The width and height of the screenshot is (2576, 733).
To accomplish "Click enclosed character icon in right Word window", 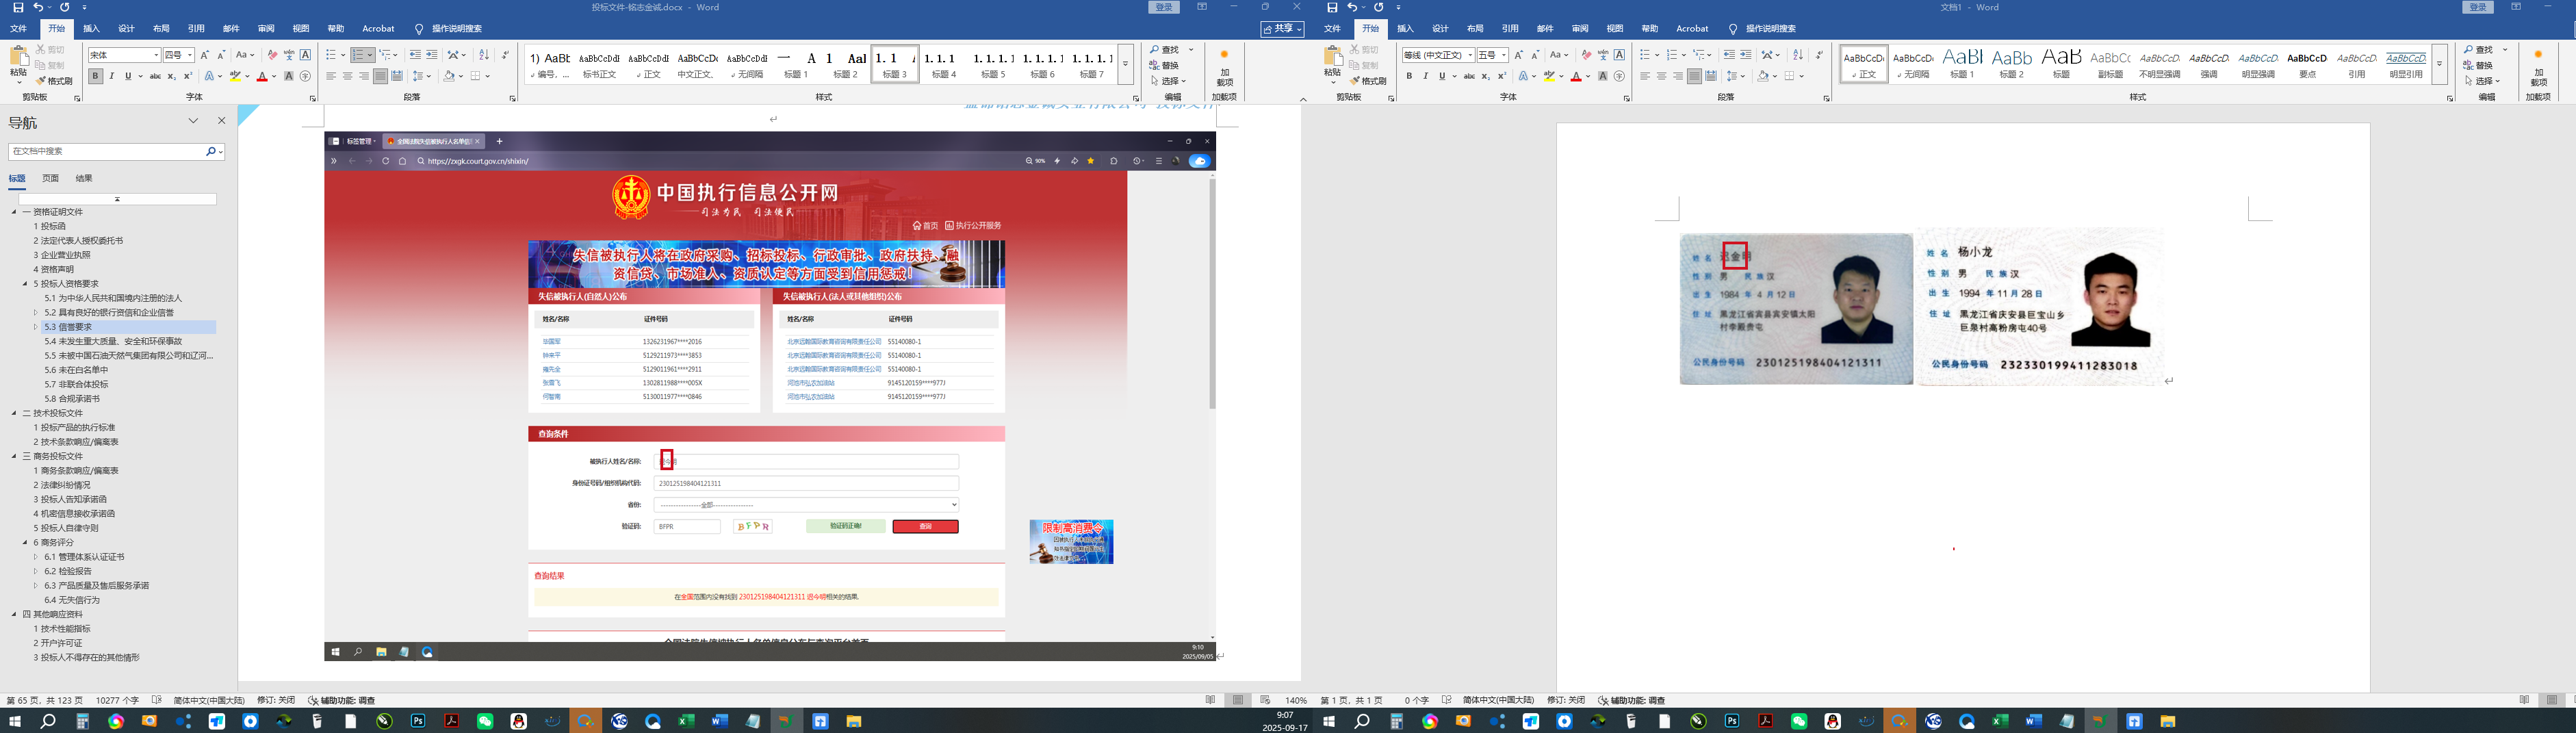I will [x=1619, y=76].
